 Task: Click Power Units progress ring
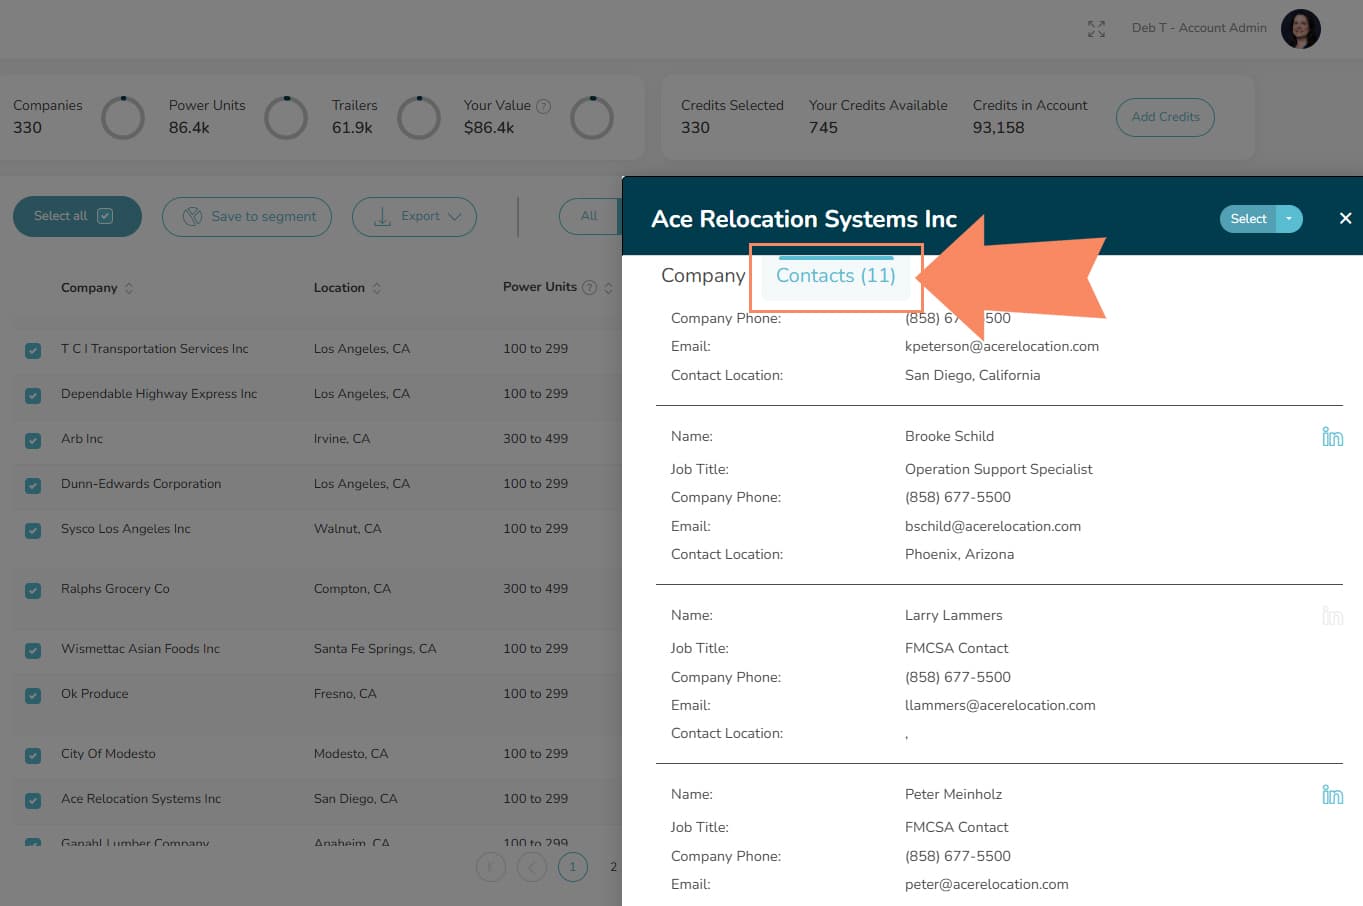coord(286,118)
